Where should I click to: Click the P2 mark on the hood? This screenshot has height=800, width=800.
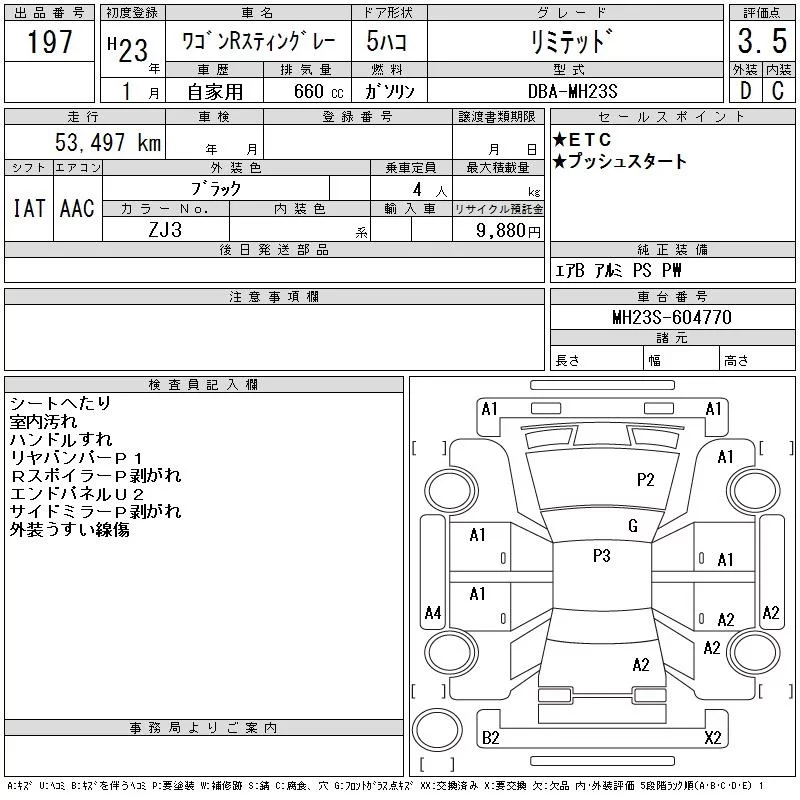pyautogui.click(x=645, y=480)
